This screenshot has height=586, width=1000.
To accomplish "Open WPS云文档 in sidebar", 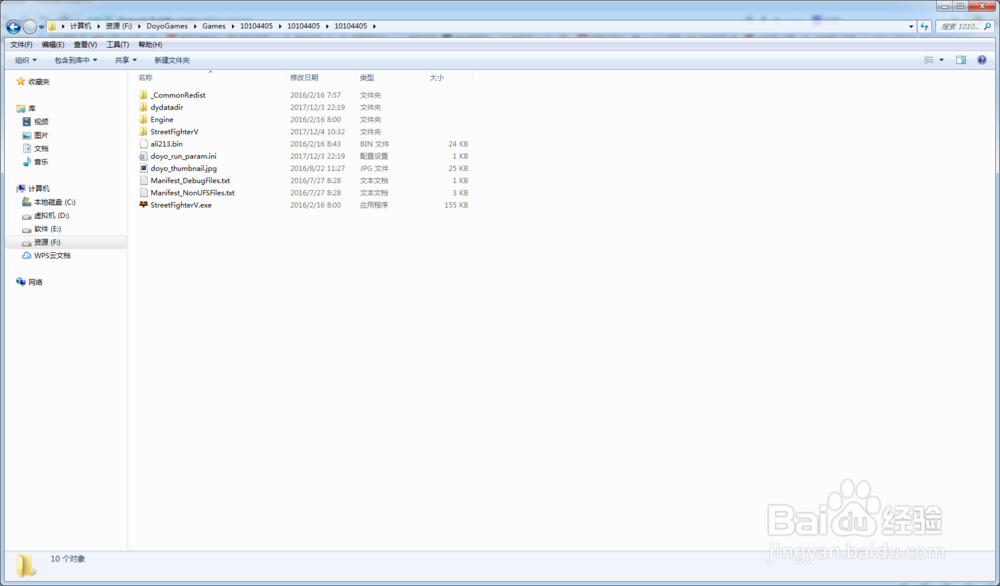I will click(52, 256).
